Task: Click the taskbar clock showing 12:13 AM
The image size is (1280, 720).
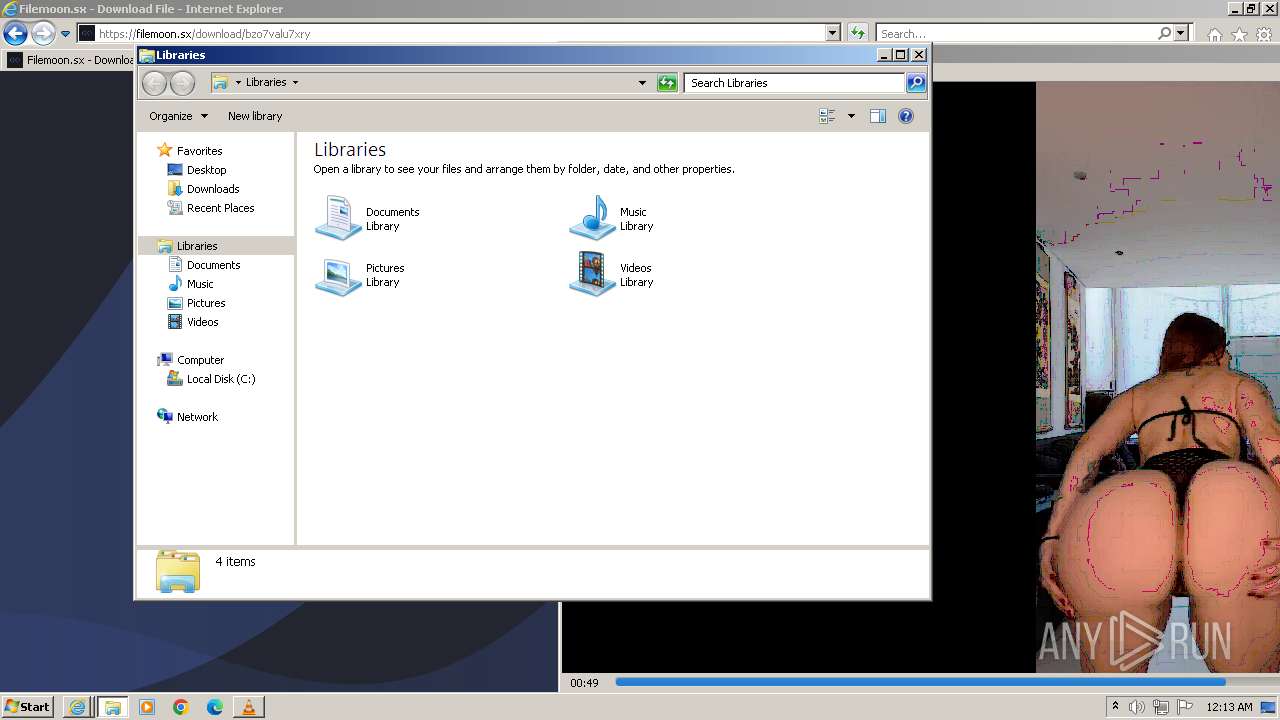Action: (1229, 707)
